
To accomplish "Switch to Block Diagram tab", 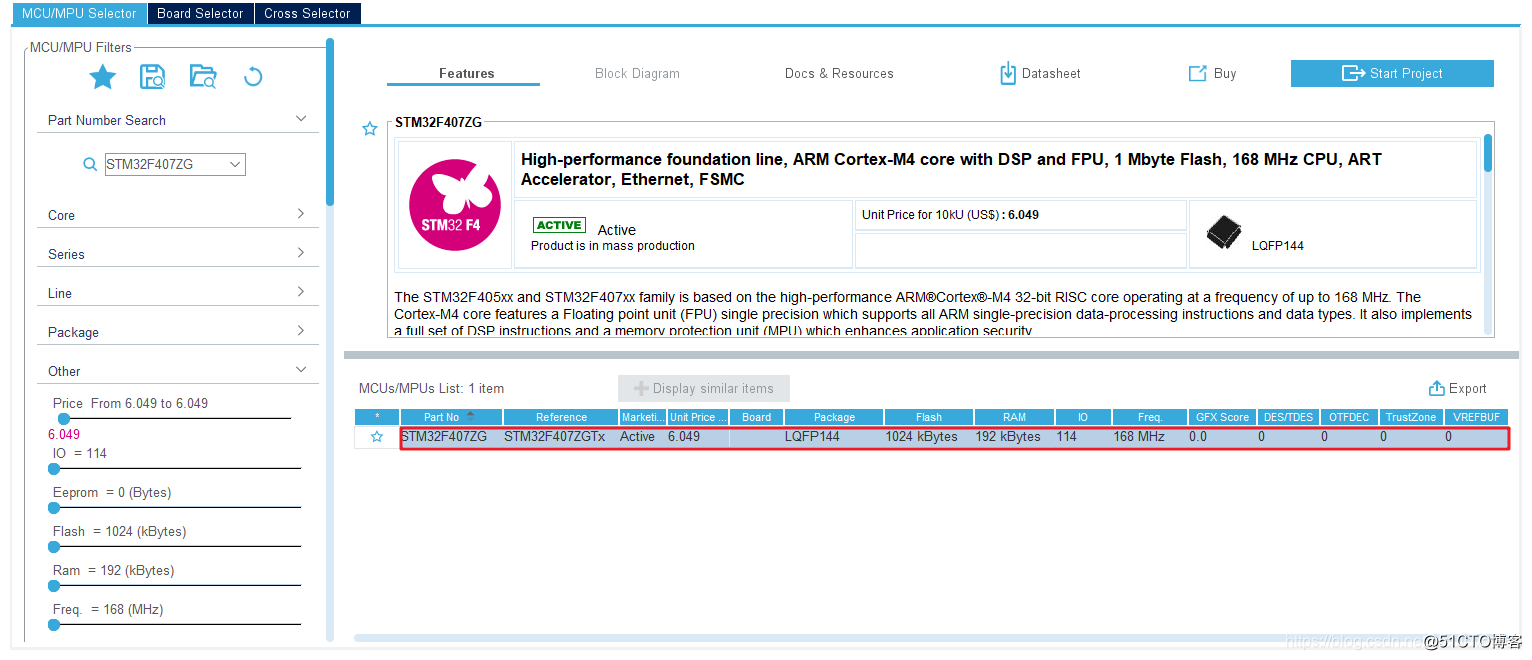I will tap(637, 73).
